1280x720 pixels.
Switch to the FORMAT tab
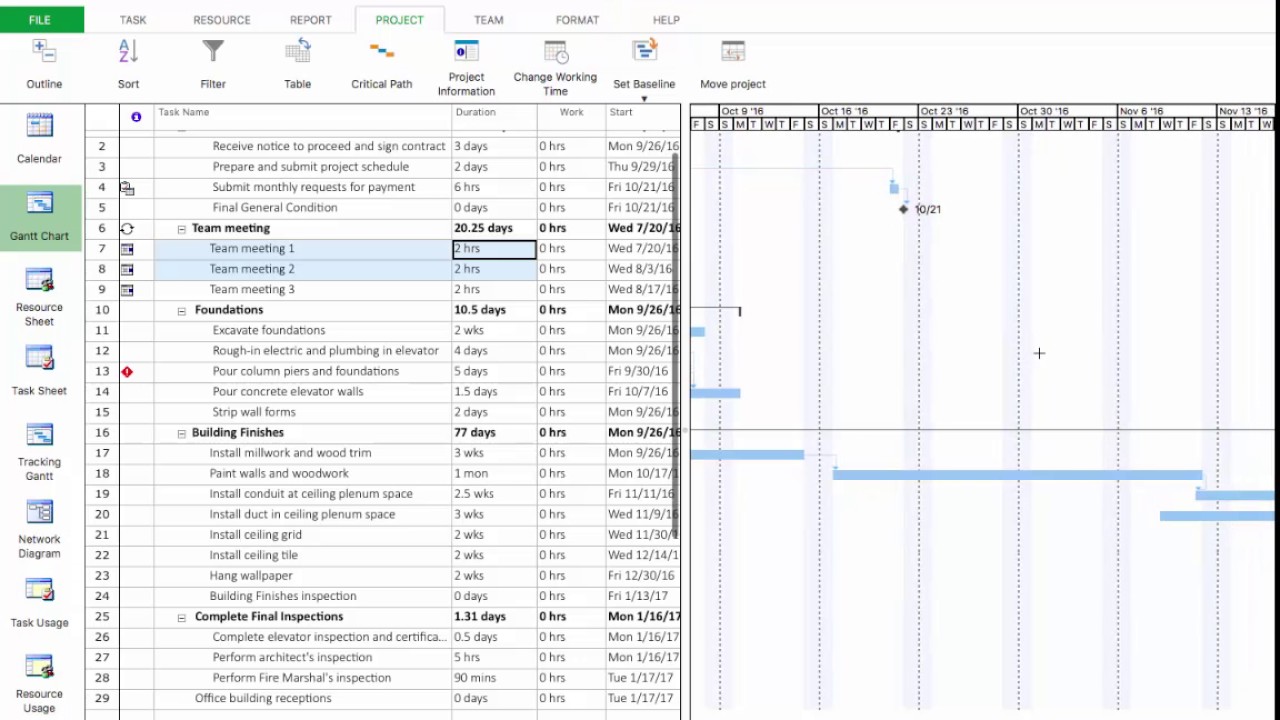click(x=577, y=20)
